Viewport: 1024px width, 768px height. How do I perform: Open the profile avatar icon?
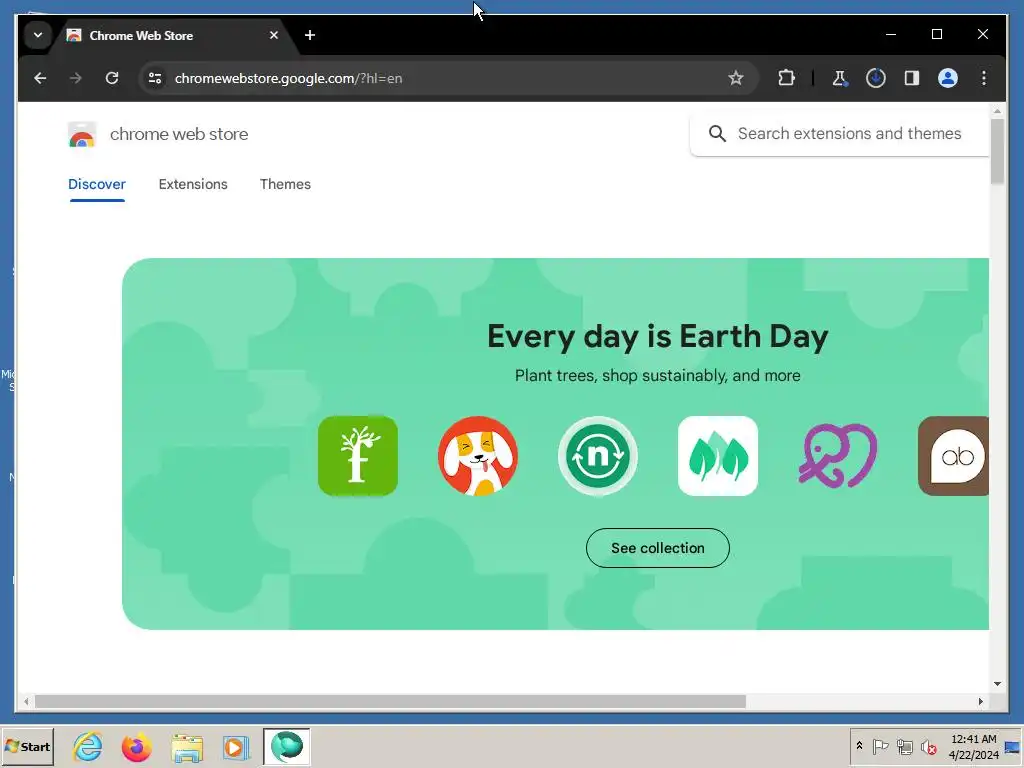click(948, 78)
